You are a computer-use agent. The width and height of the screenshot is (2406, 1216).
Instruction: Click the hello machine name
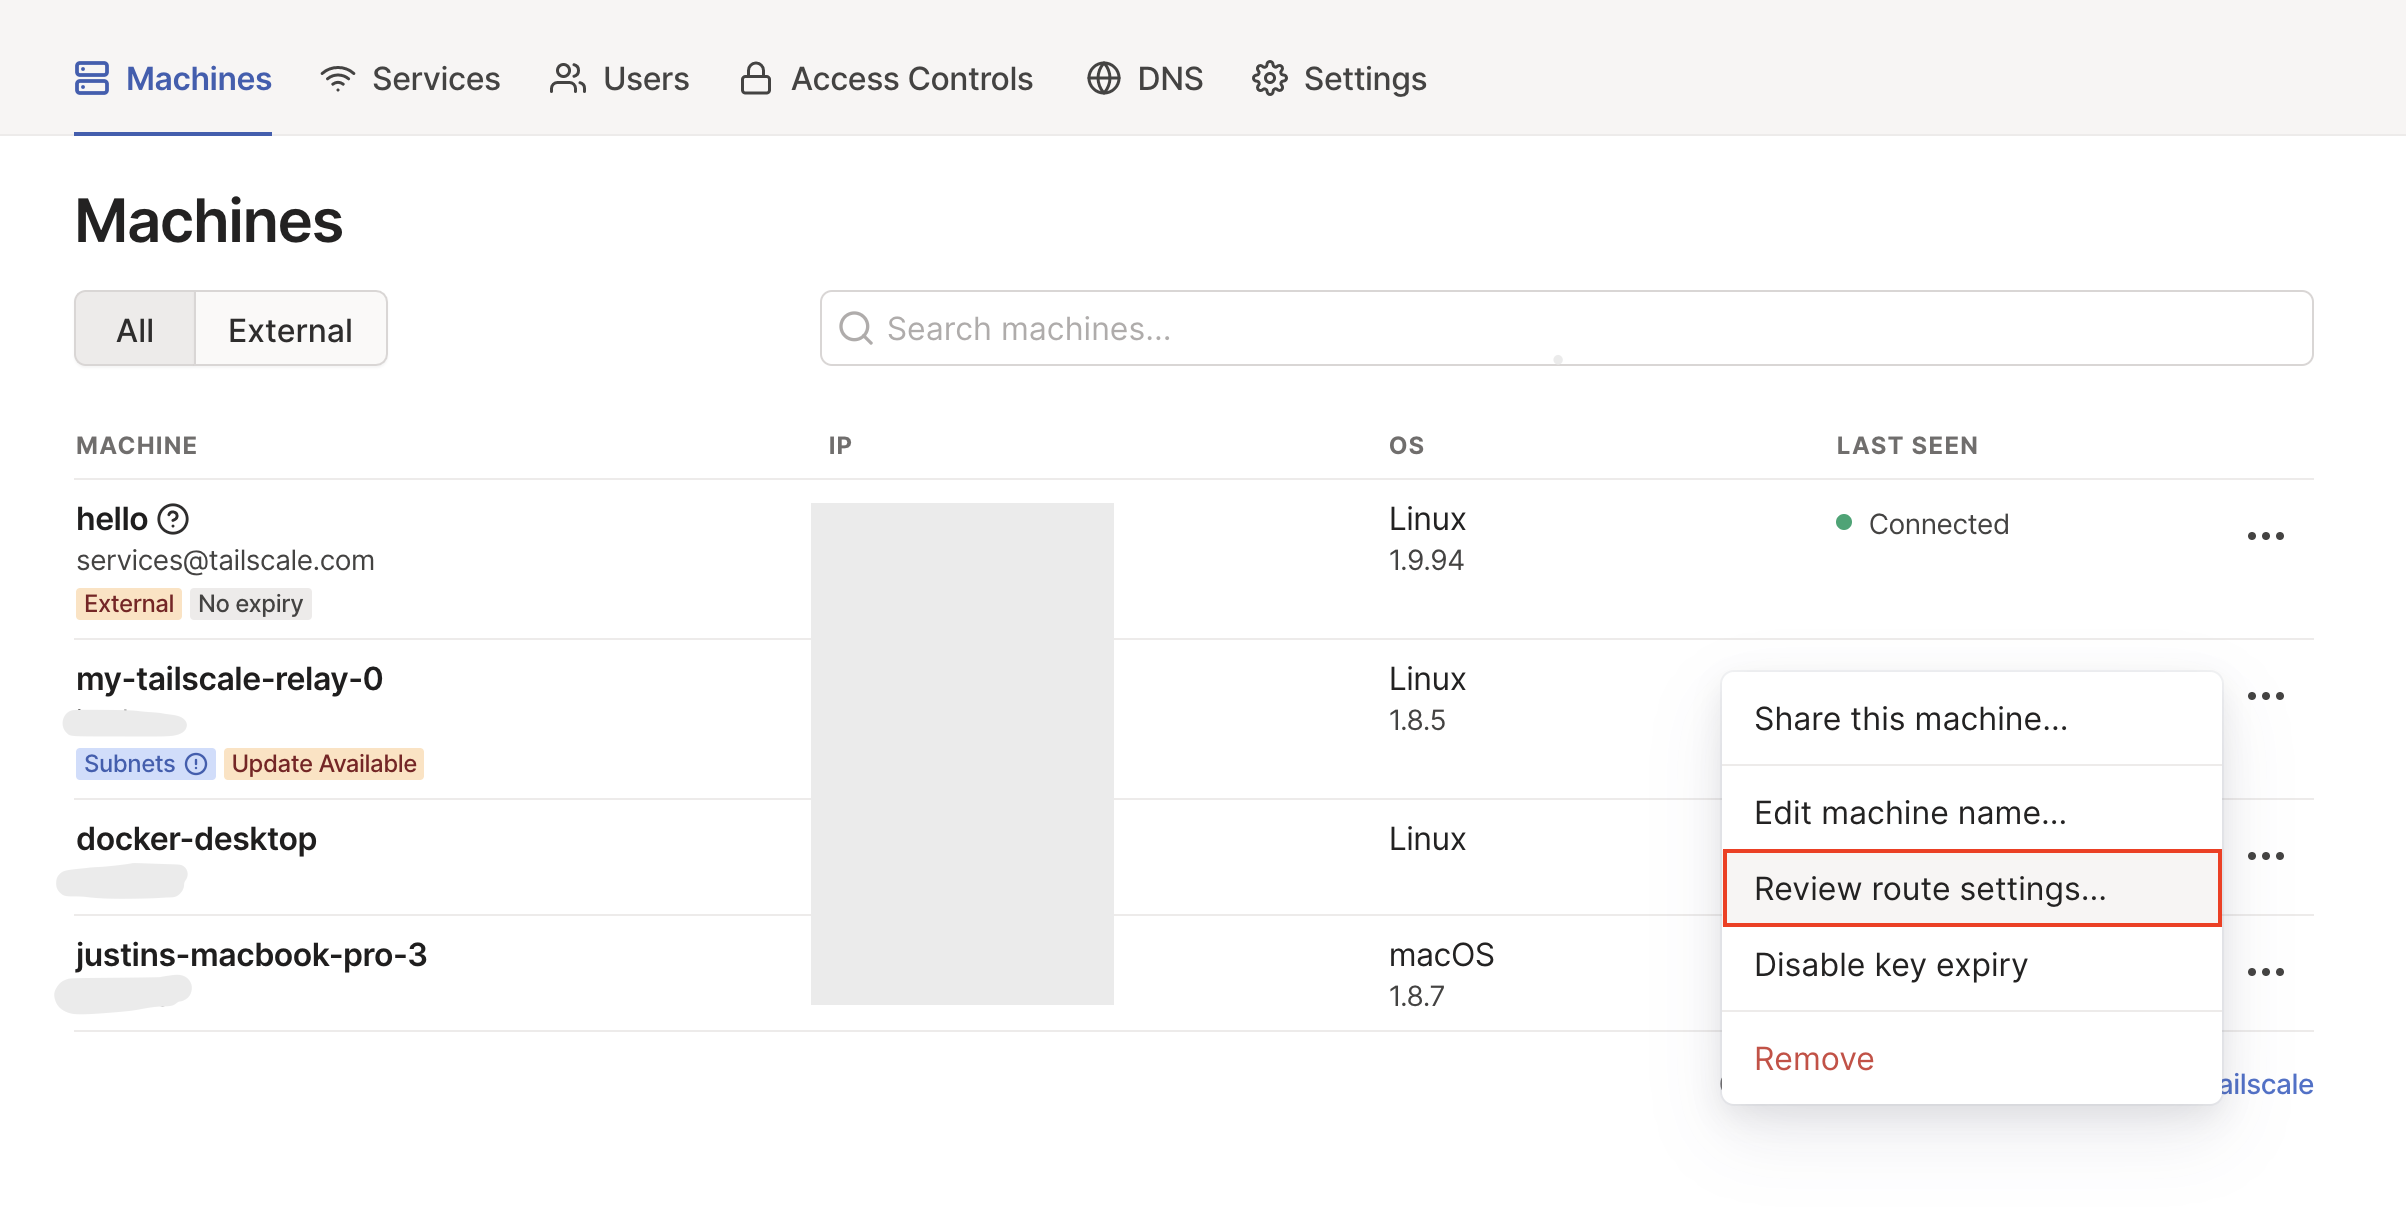tap(112, 519)
